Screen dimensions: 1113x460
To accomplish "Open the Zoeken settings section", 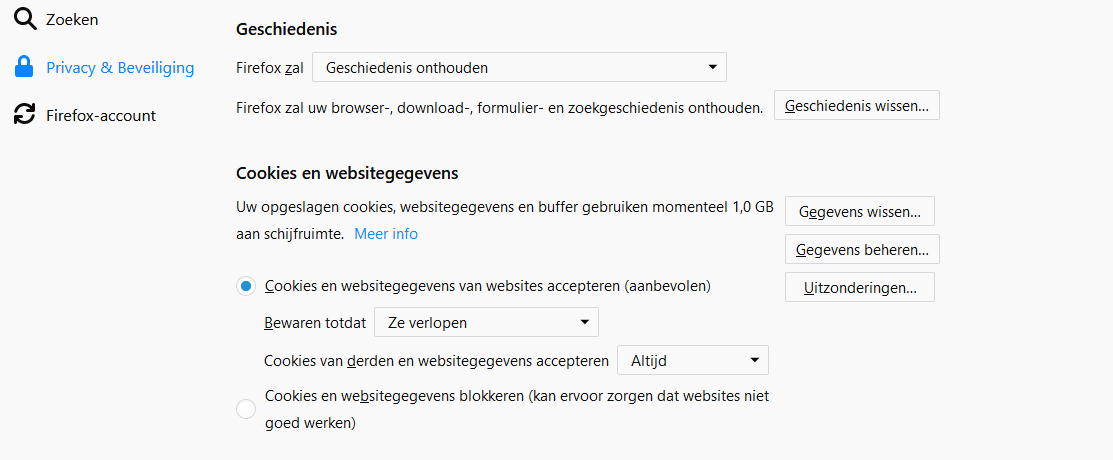I will [72, 20].
